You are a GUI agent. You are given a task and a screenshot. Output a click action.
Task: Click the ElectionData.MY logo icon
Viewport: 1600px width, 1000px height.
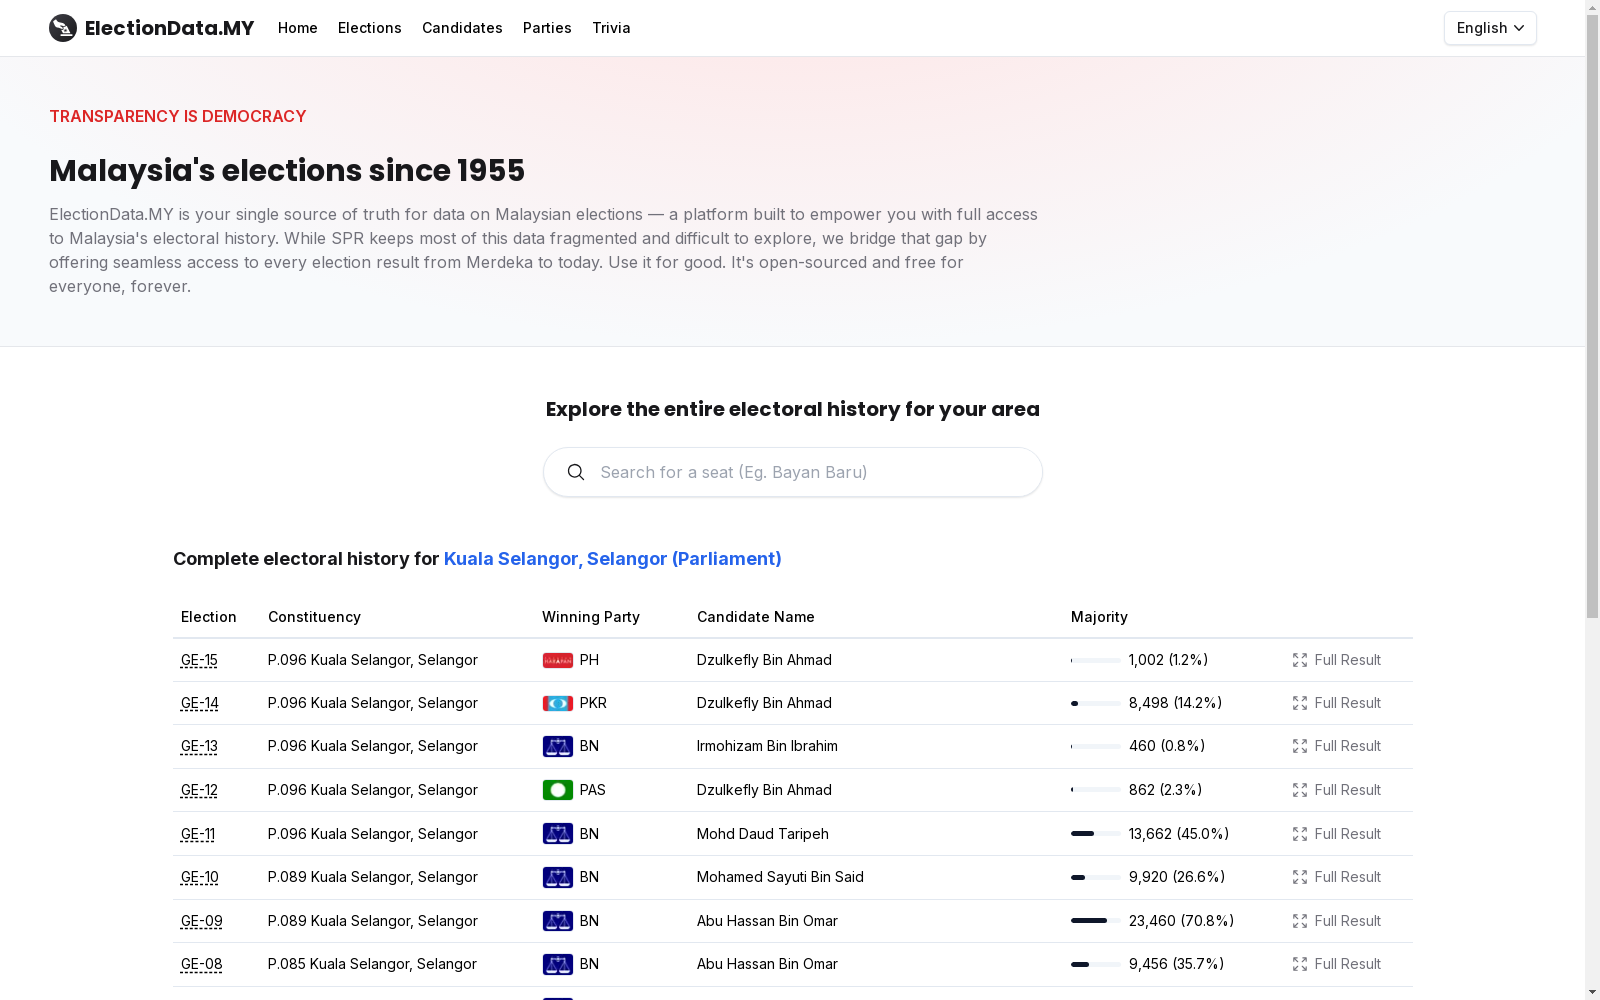(63, 28)
